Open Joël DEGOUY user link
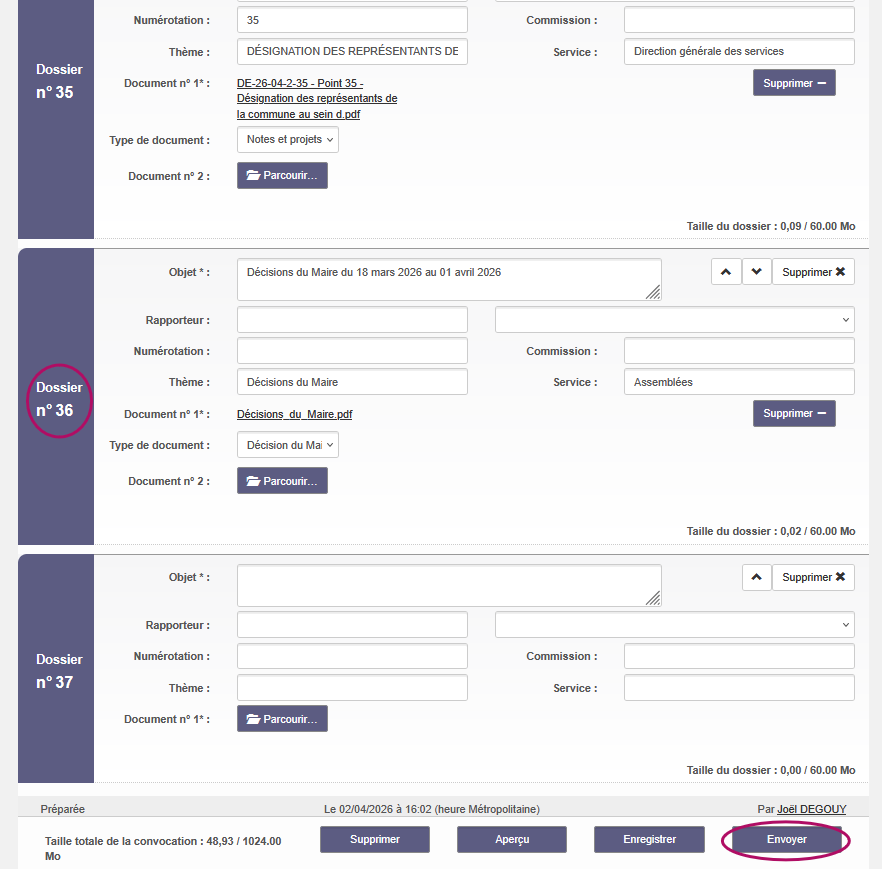 pos(812,809)
